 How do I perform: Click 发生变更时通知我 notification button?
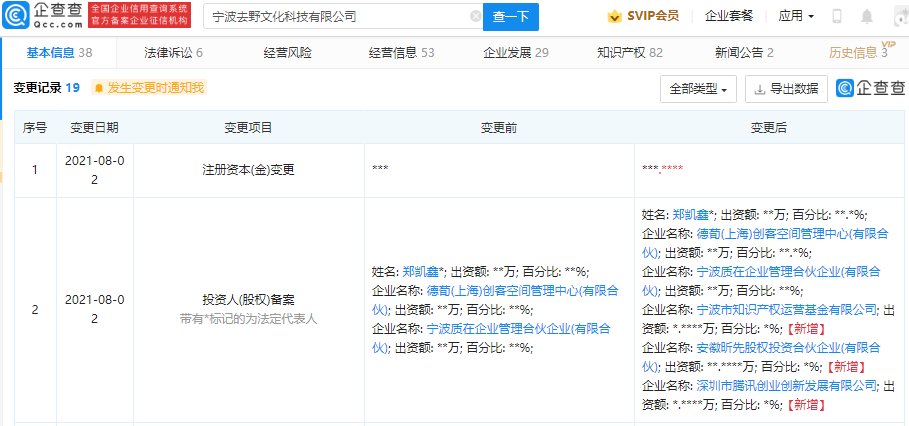tap(148, 88)
